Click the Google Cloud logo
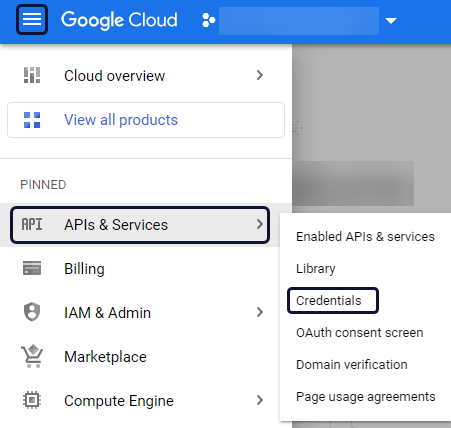 coord(119,20)
